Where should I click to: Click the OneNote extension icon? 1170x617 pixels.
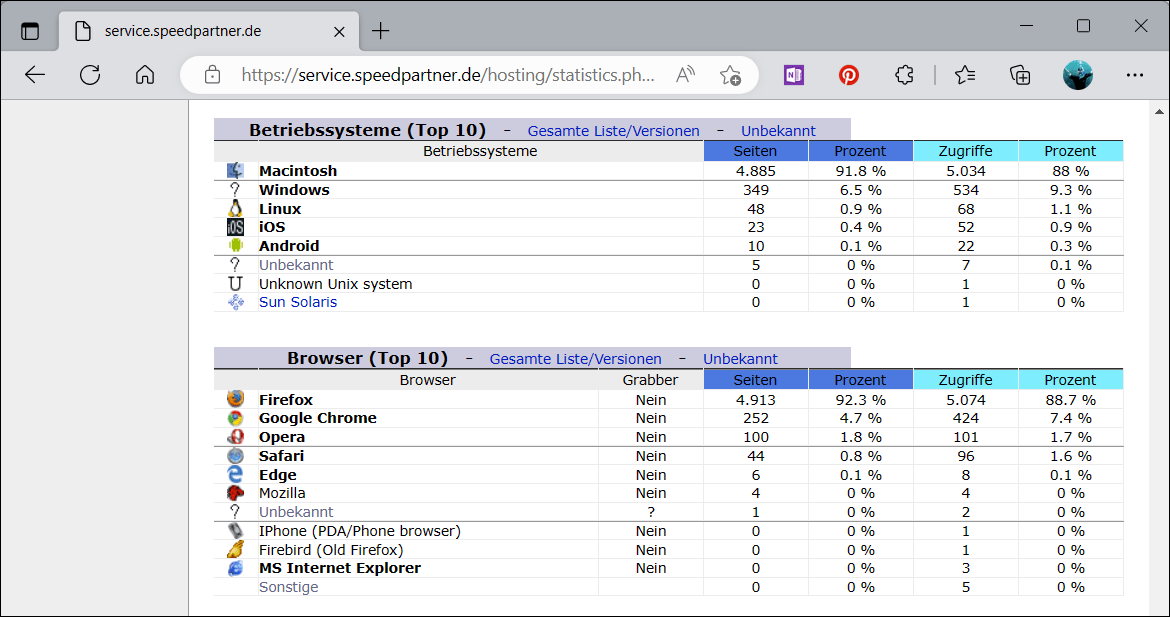click(794, 75)
